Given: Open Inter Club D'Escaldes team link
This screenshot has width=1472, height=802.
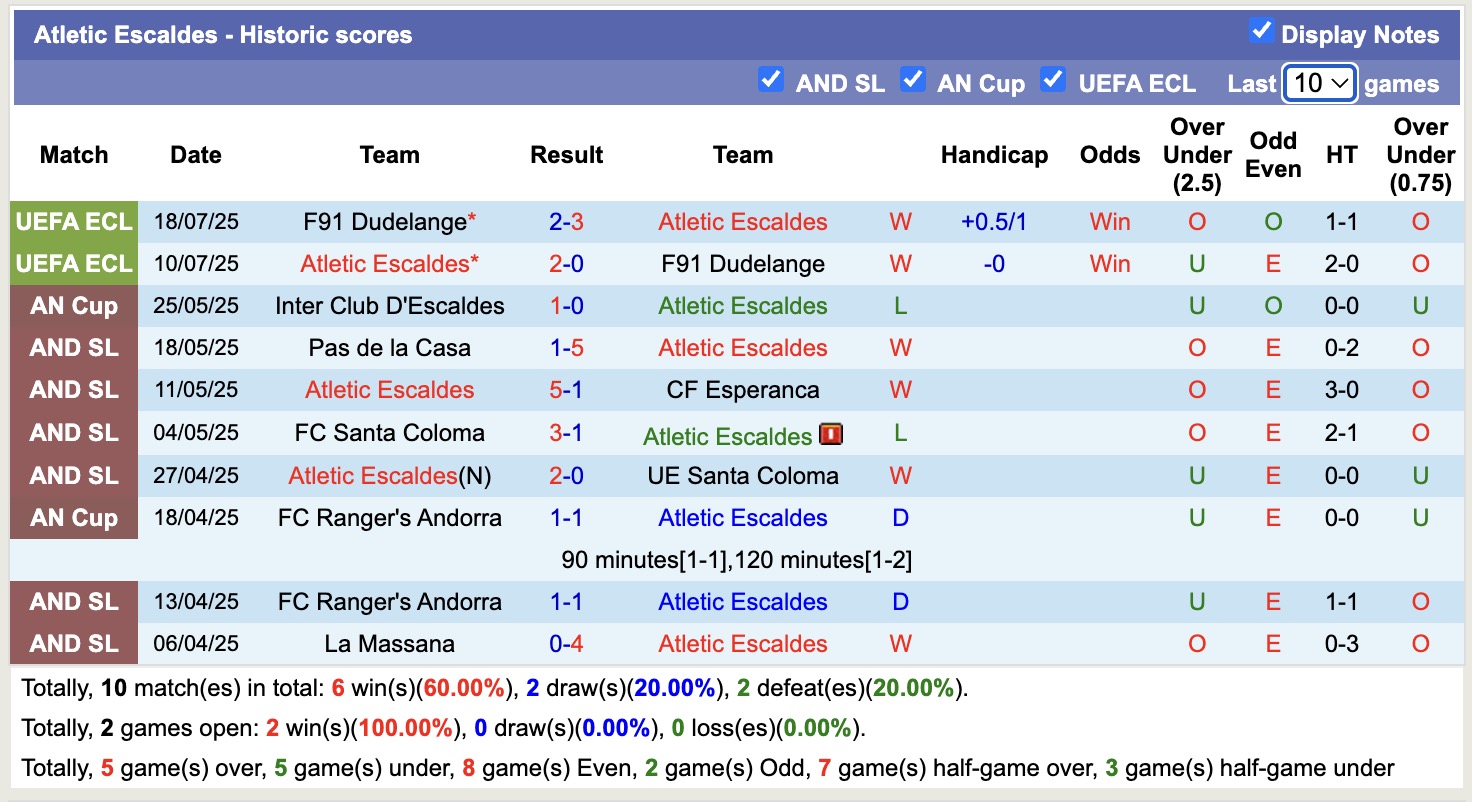Looking at the screenshot, I should pyautogui.click(x=389, y=306).
